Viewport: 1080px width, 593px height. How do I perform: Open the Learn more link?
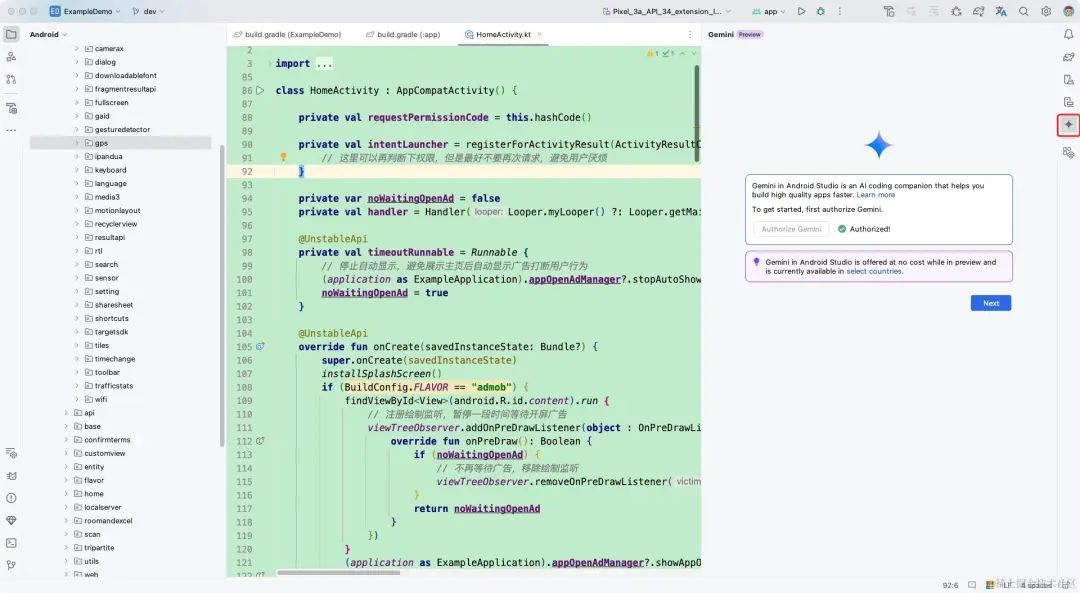[x=875, y=195]
